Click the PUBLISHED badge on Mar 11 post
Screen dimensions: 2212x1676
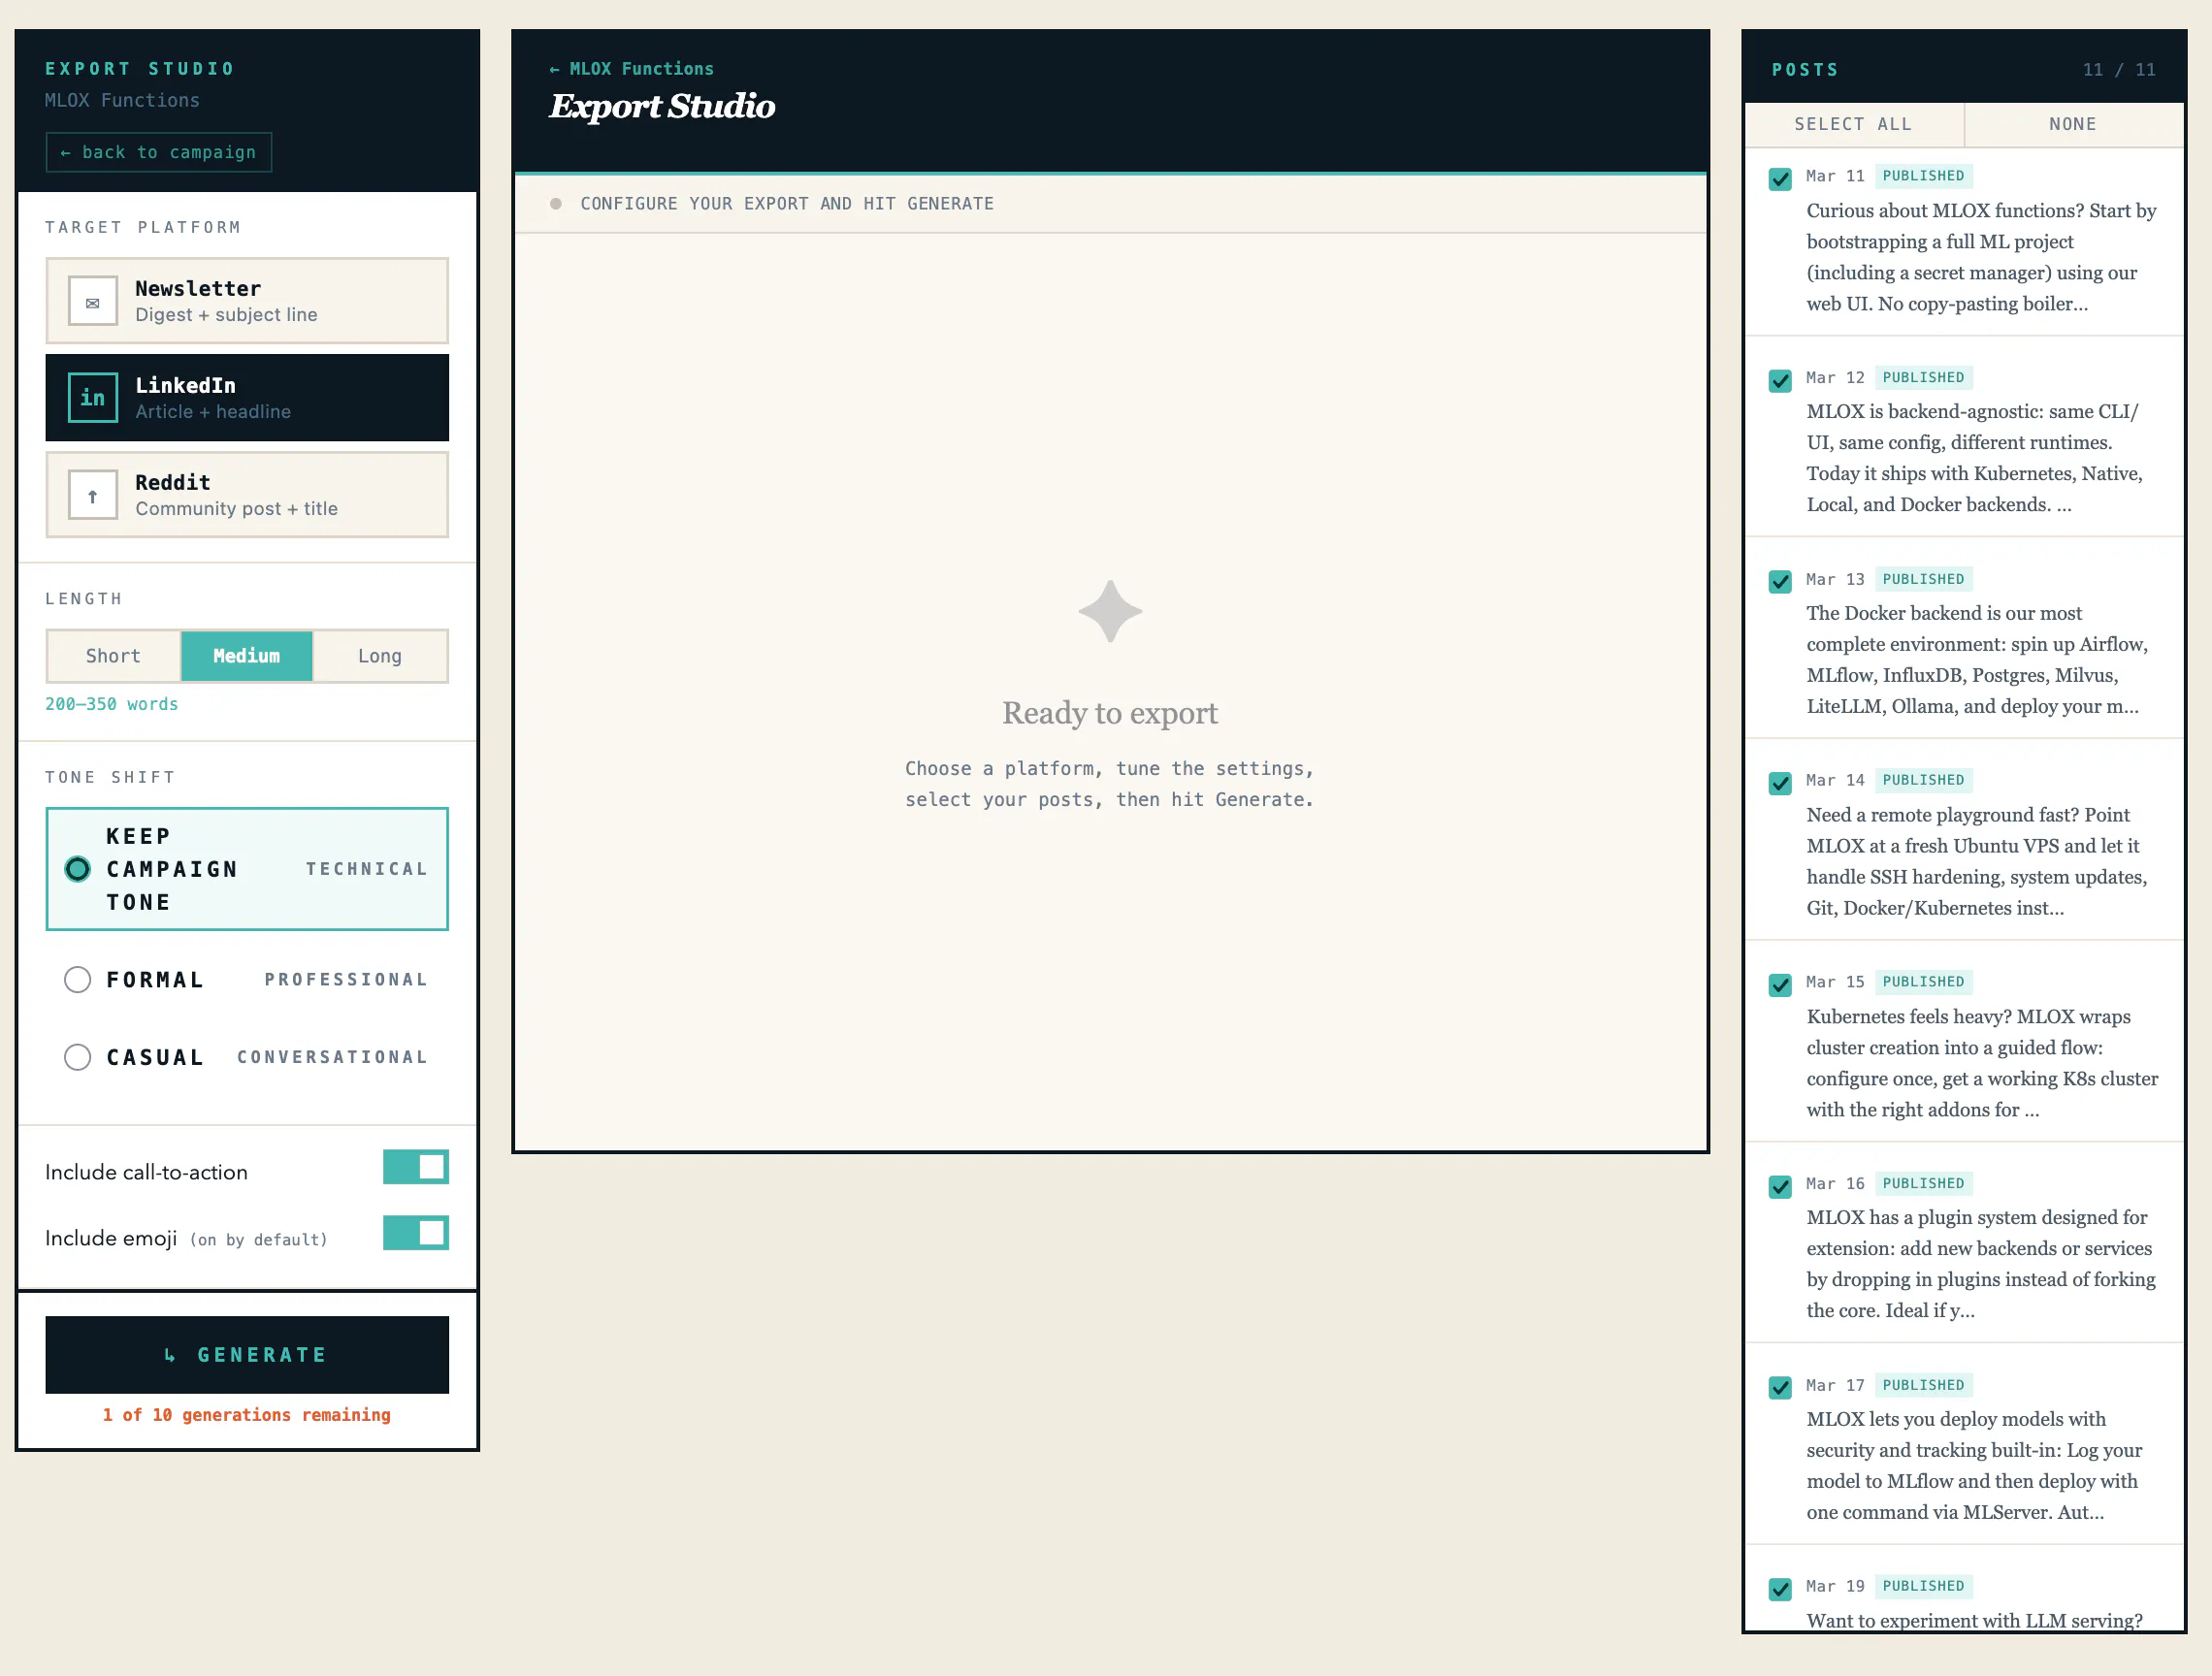[1923, 176]
